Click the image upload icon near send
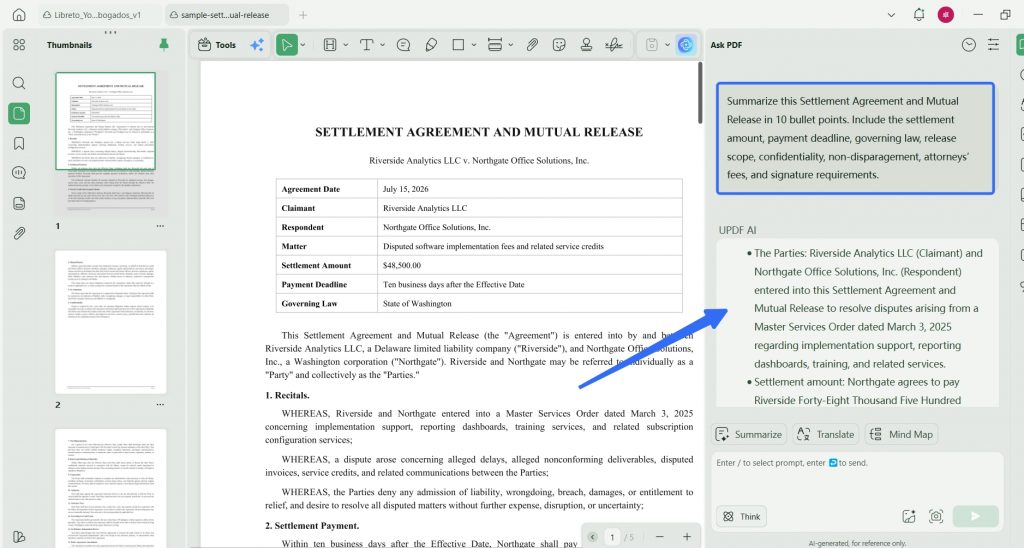The height and width of the screenshot is (548, 1024). click(909, 517)
